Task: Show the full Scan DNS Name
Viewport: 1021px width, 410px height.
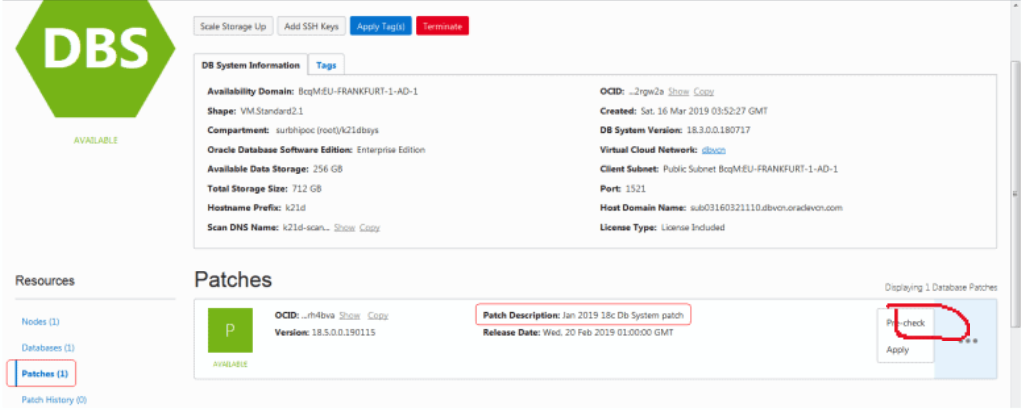Action: (344, 228)
